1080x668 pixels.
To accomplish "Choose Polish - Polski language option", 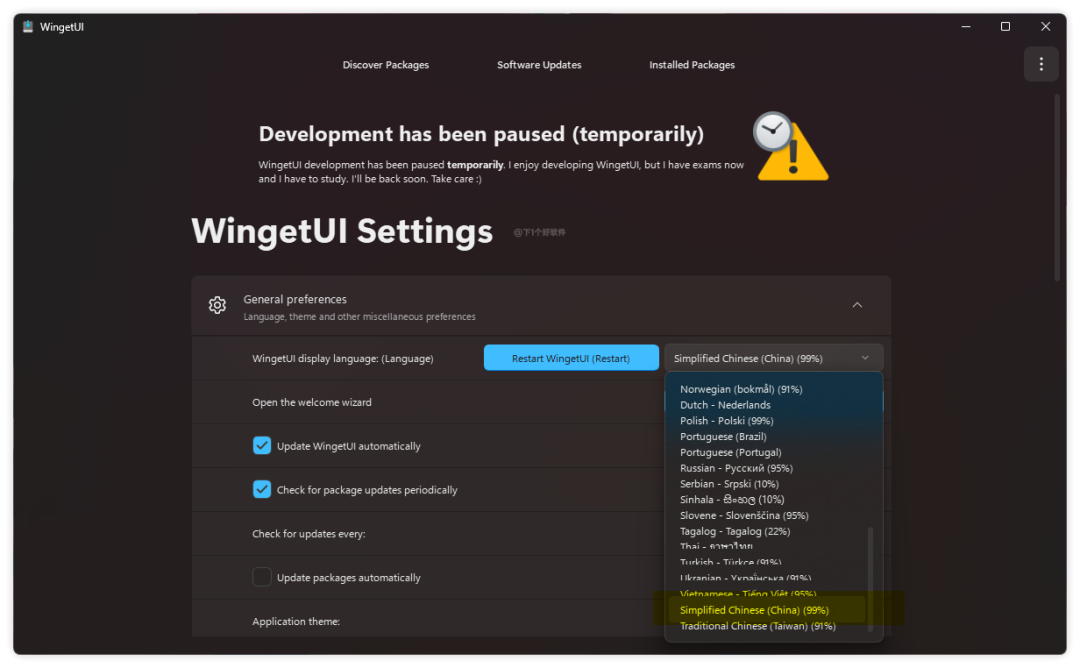I will point(726,421).
